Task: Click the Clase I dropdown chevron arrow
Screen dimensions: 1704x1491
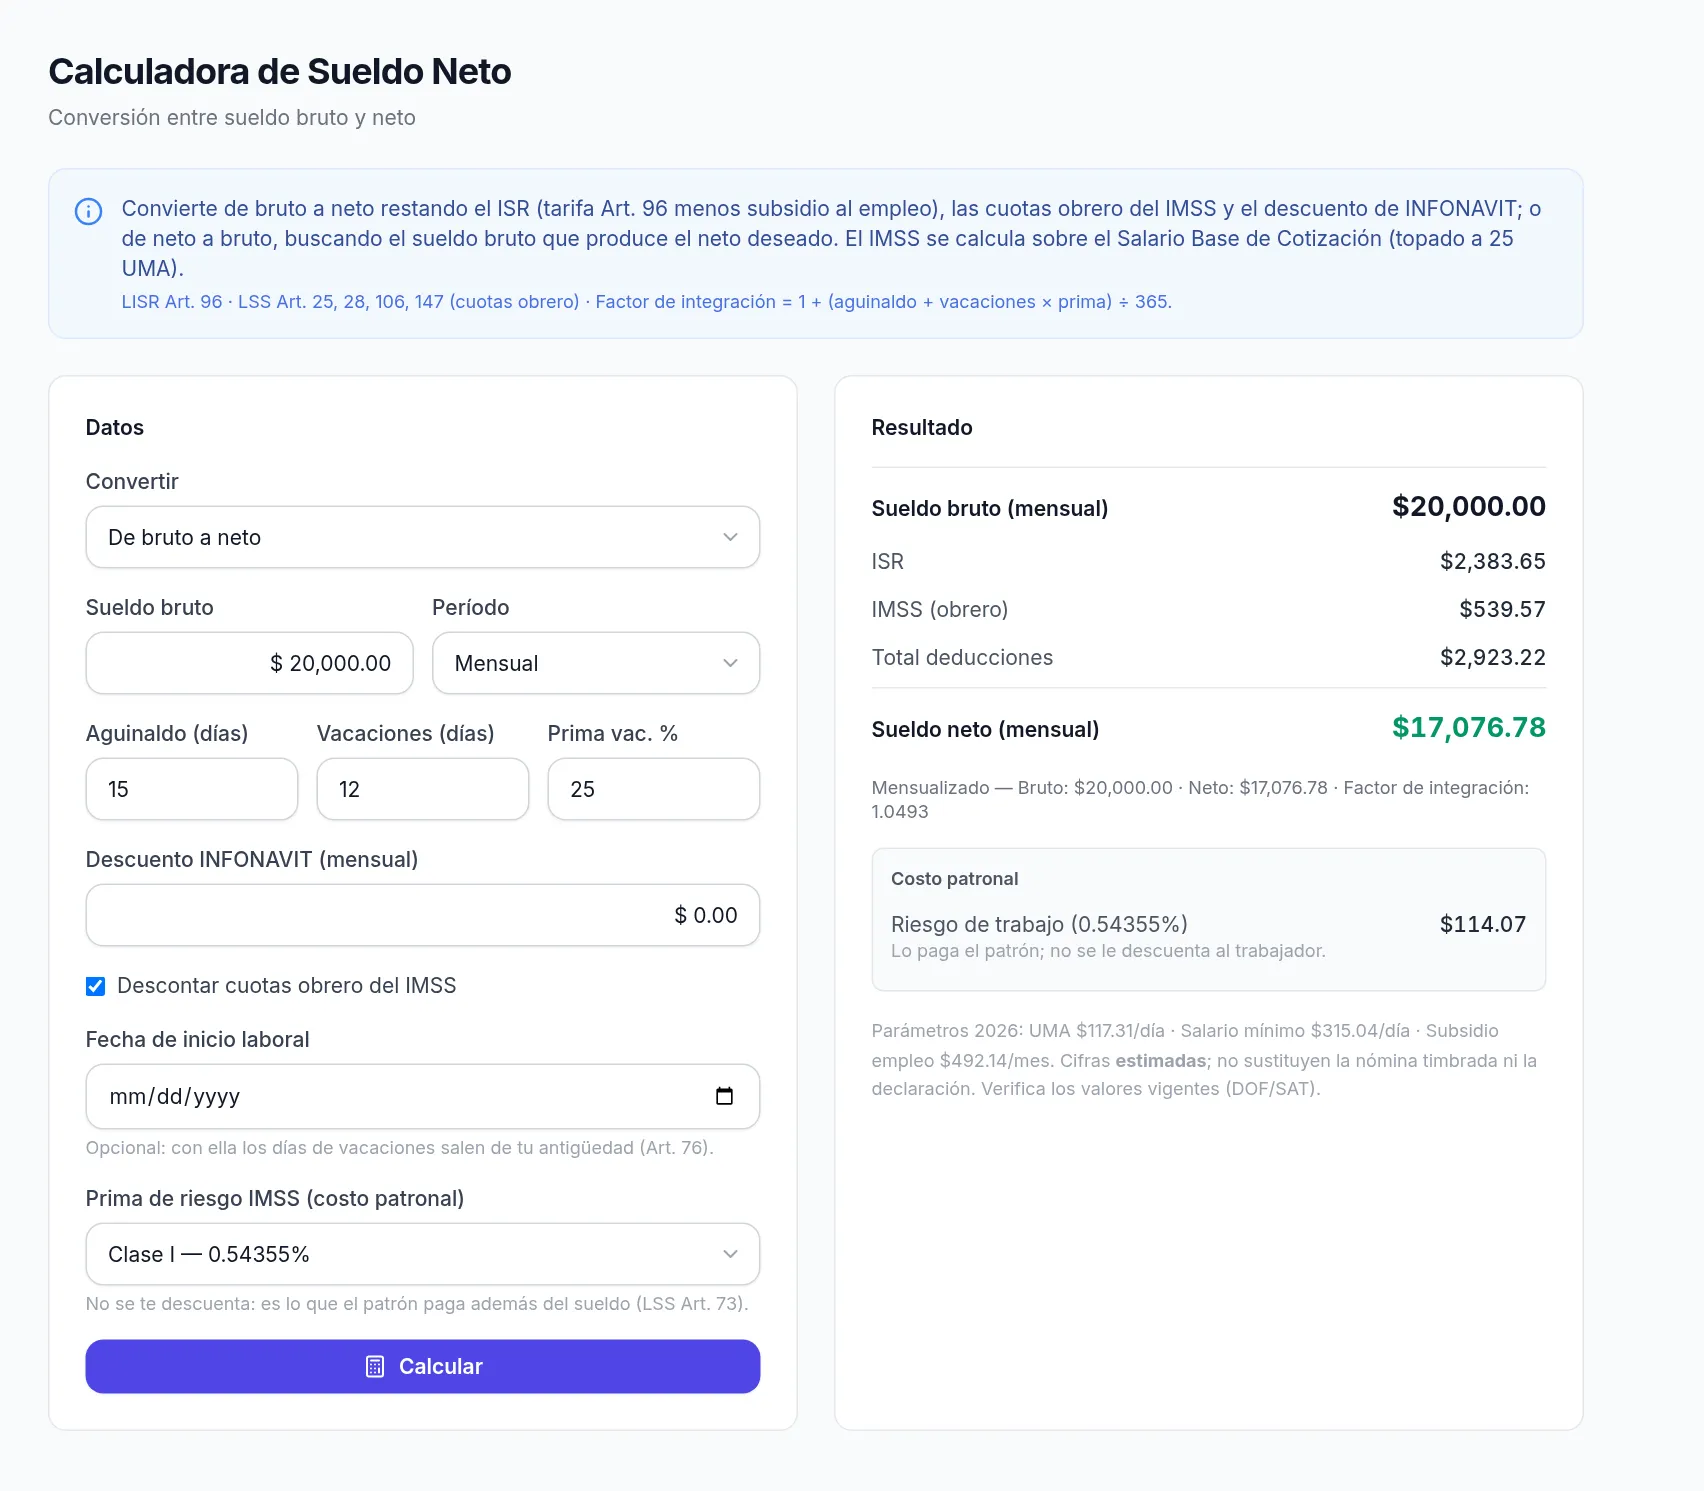Action: [x=730, y=1254]
